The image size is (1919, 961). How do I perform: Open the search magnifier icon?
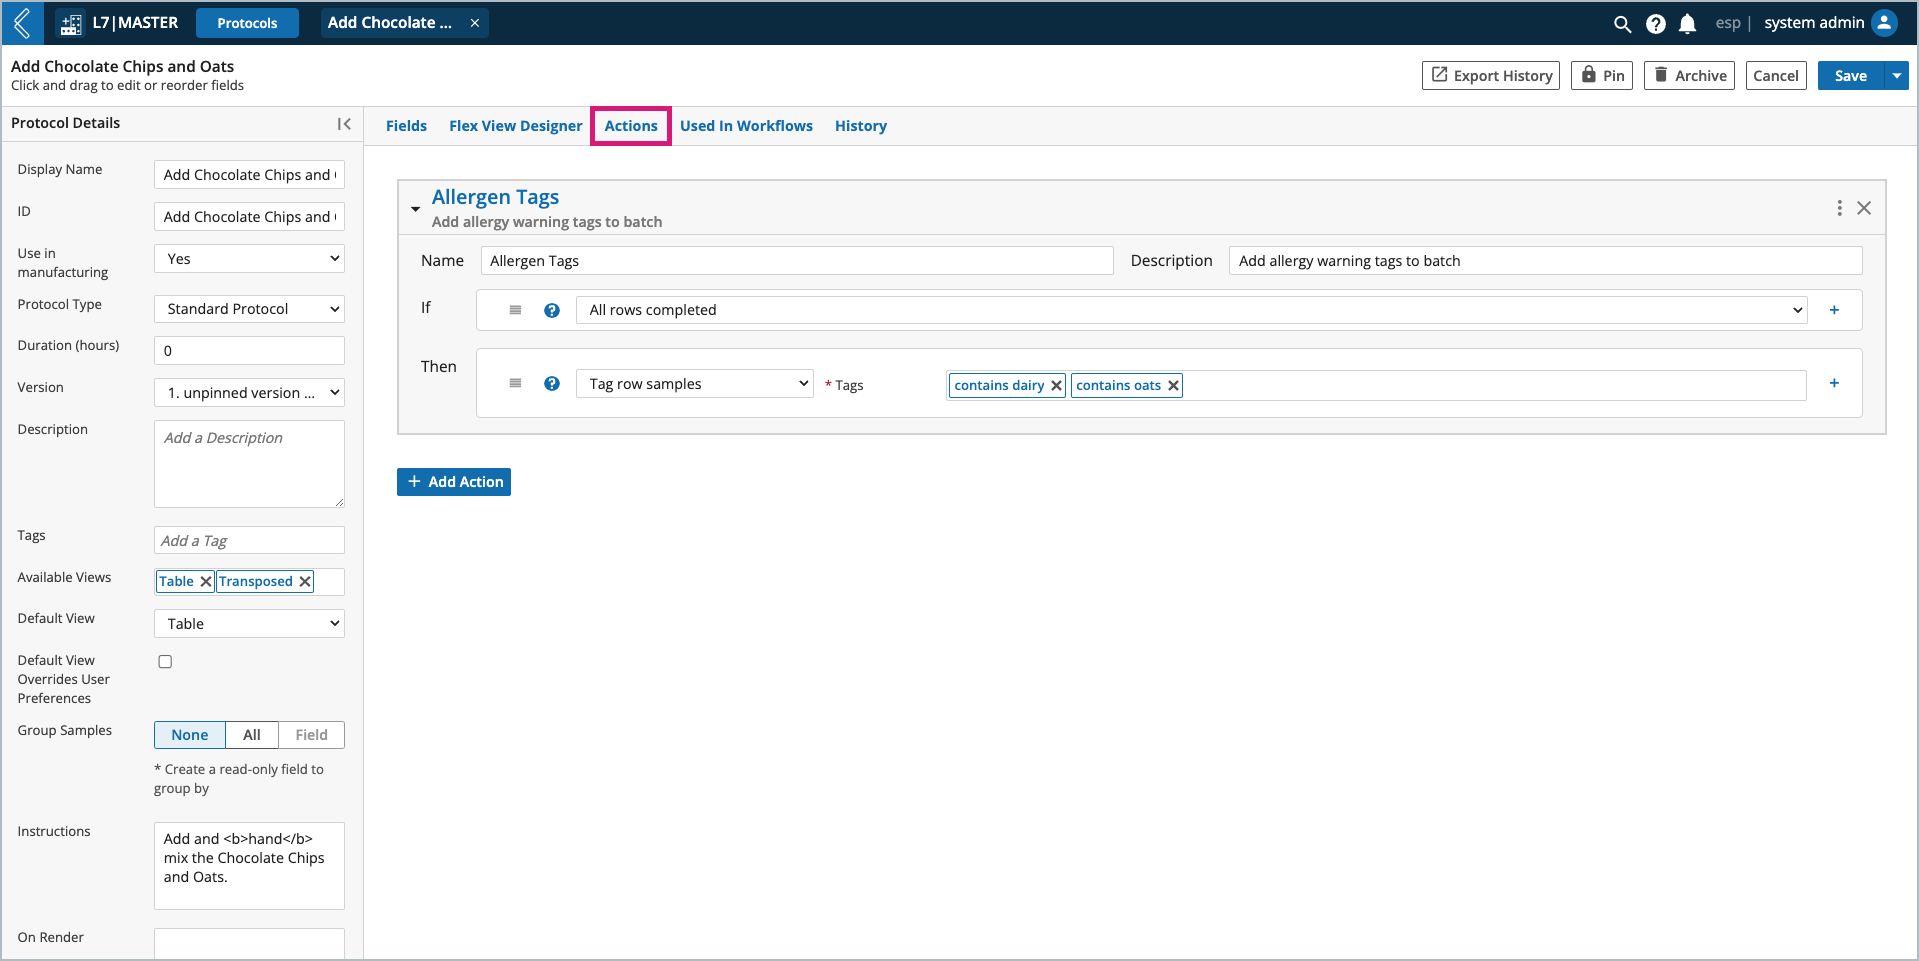[1622, 23]
